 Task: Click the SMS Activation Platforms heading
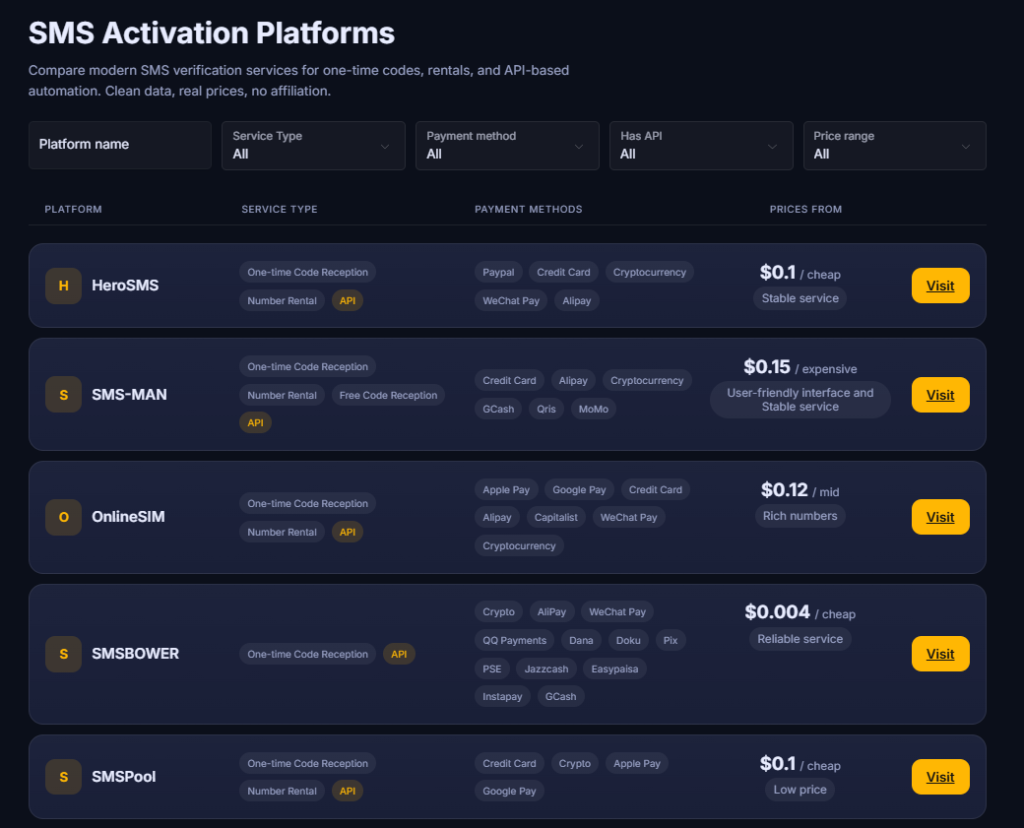pos(212,33)
